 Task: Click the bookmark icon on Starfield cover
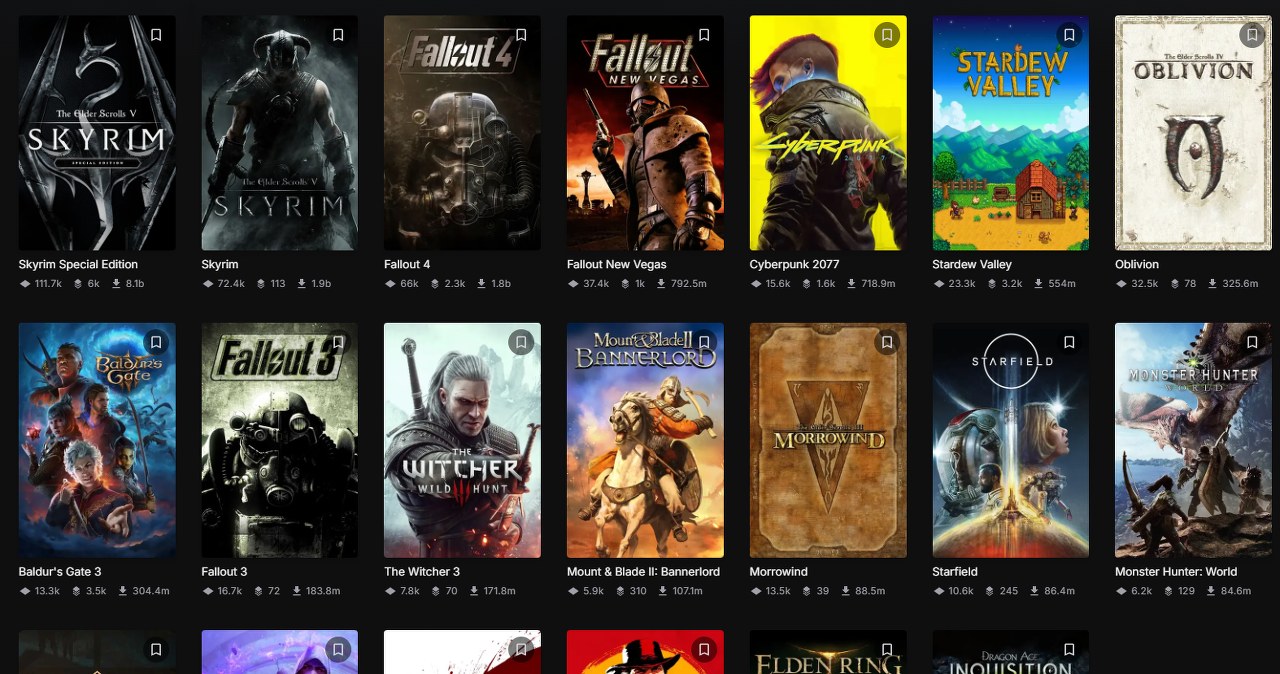click(x=1069, y=342)
